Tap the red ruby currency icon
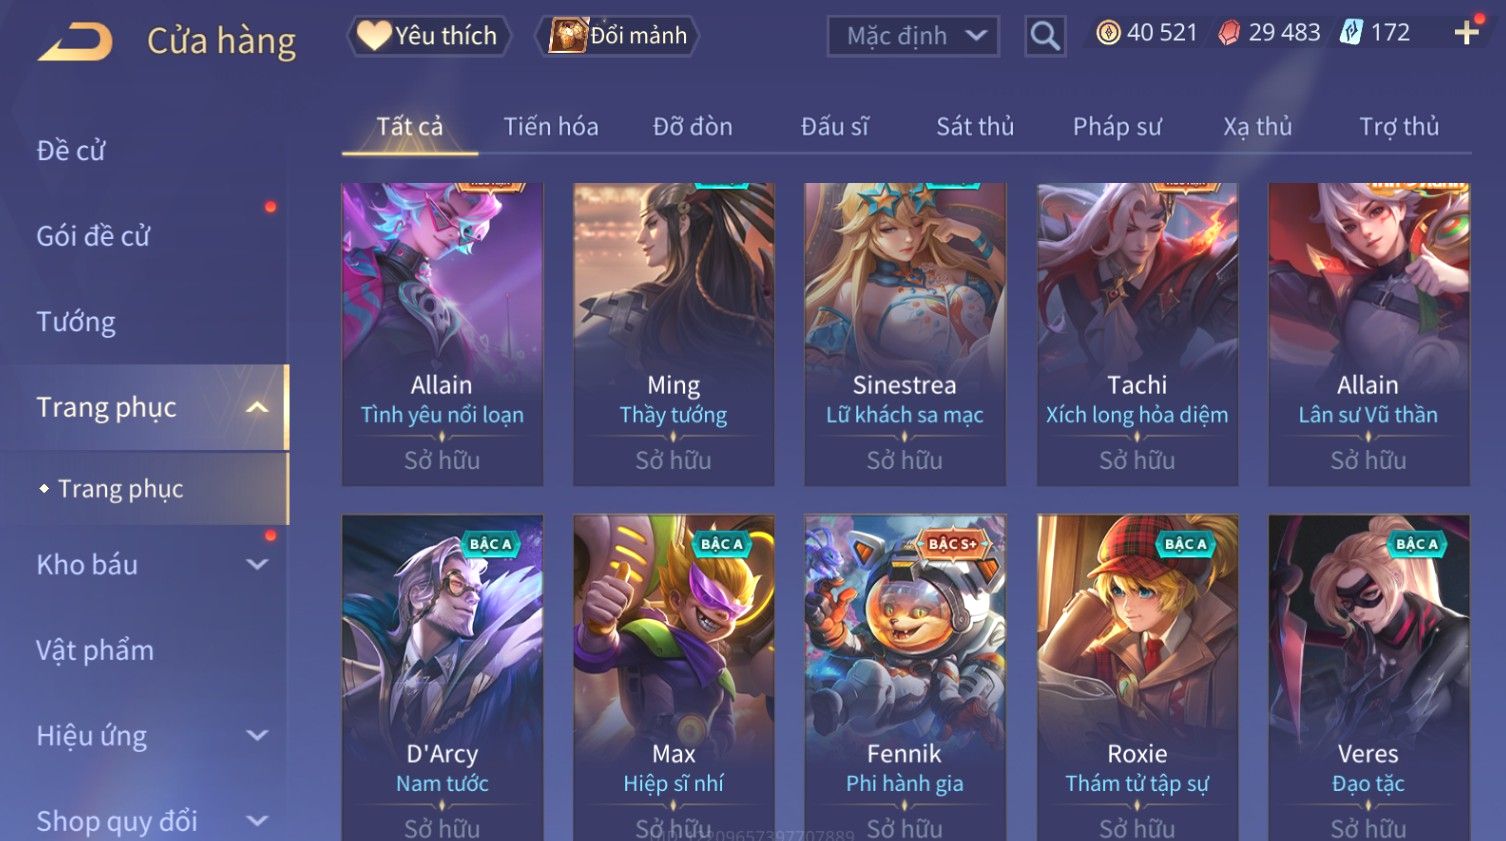Screen dimensions: 1506x841 pyautogui.click(x=1229, y=33)
